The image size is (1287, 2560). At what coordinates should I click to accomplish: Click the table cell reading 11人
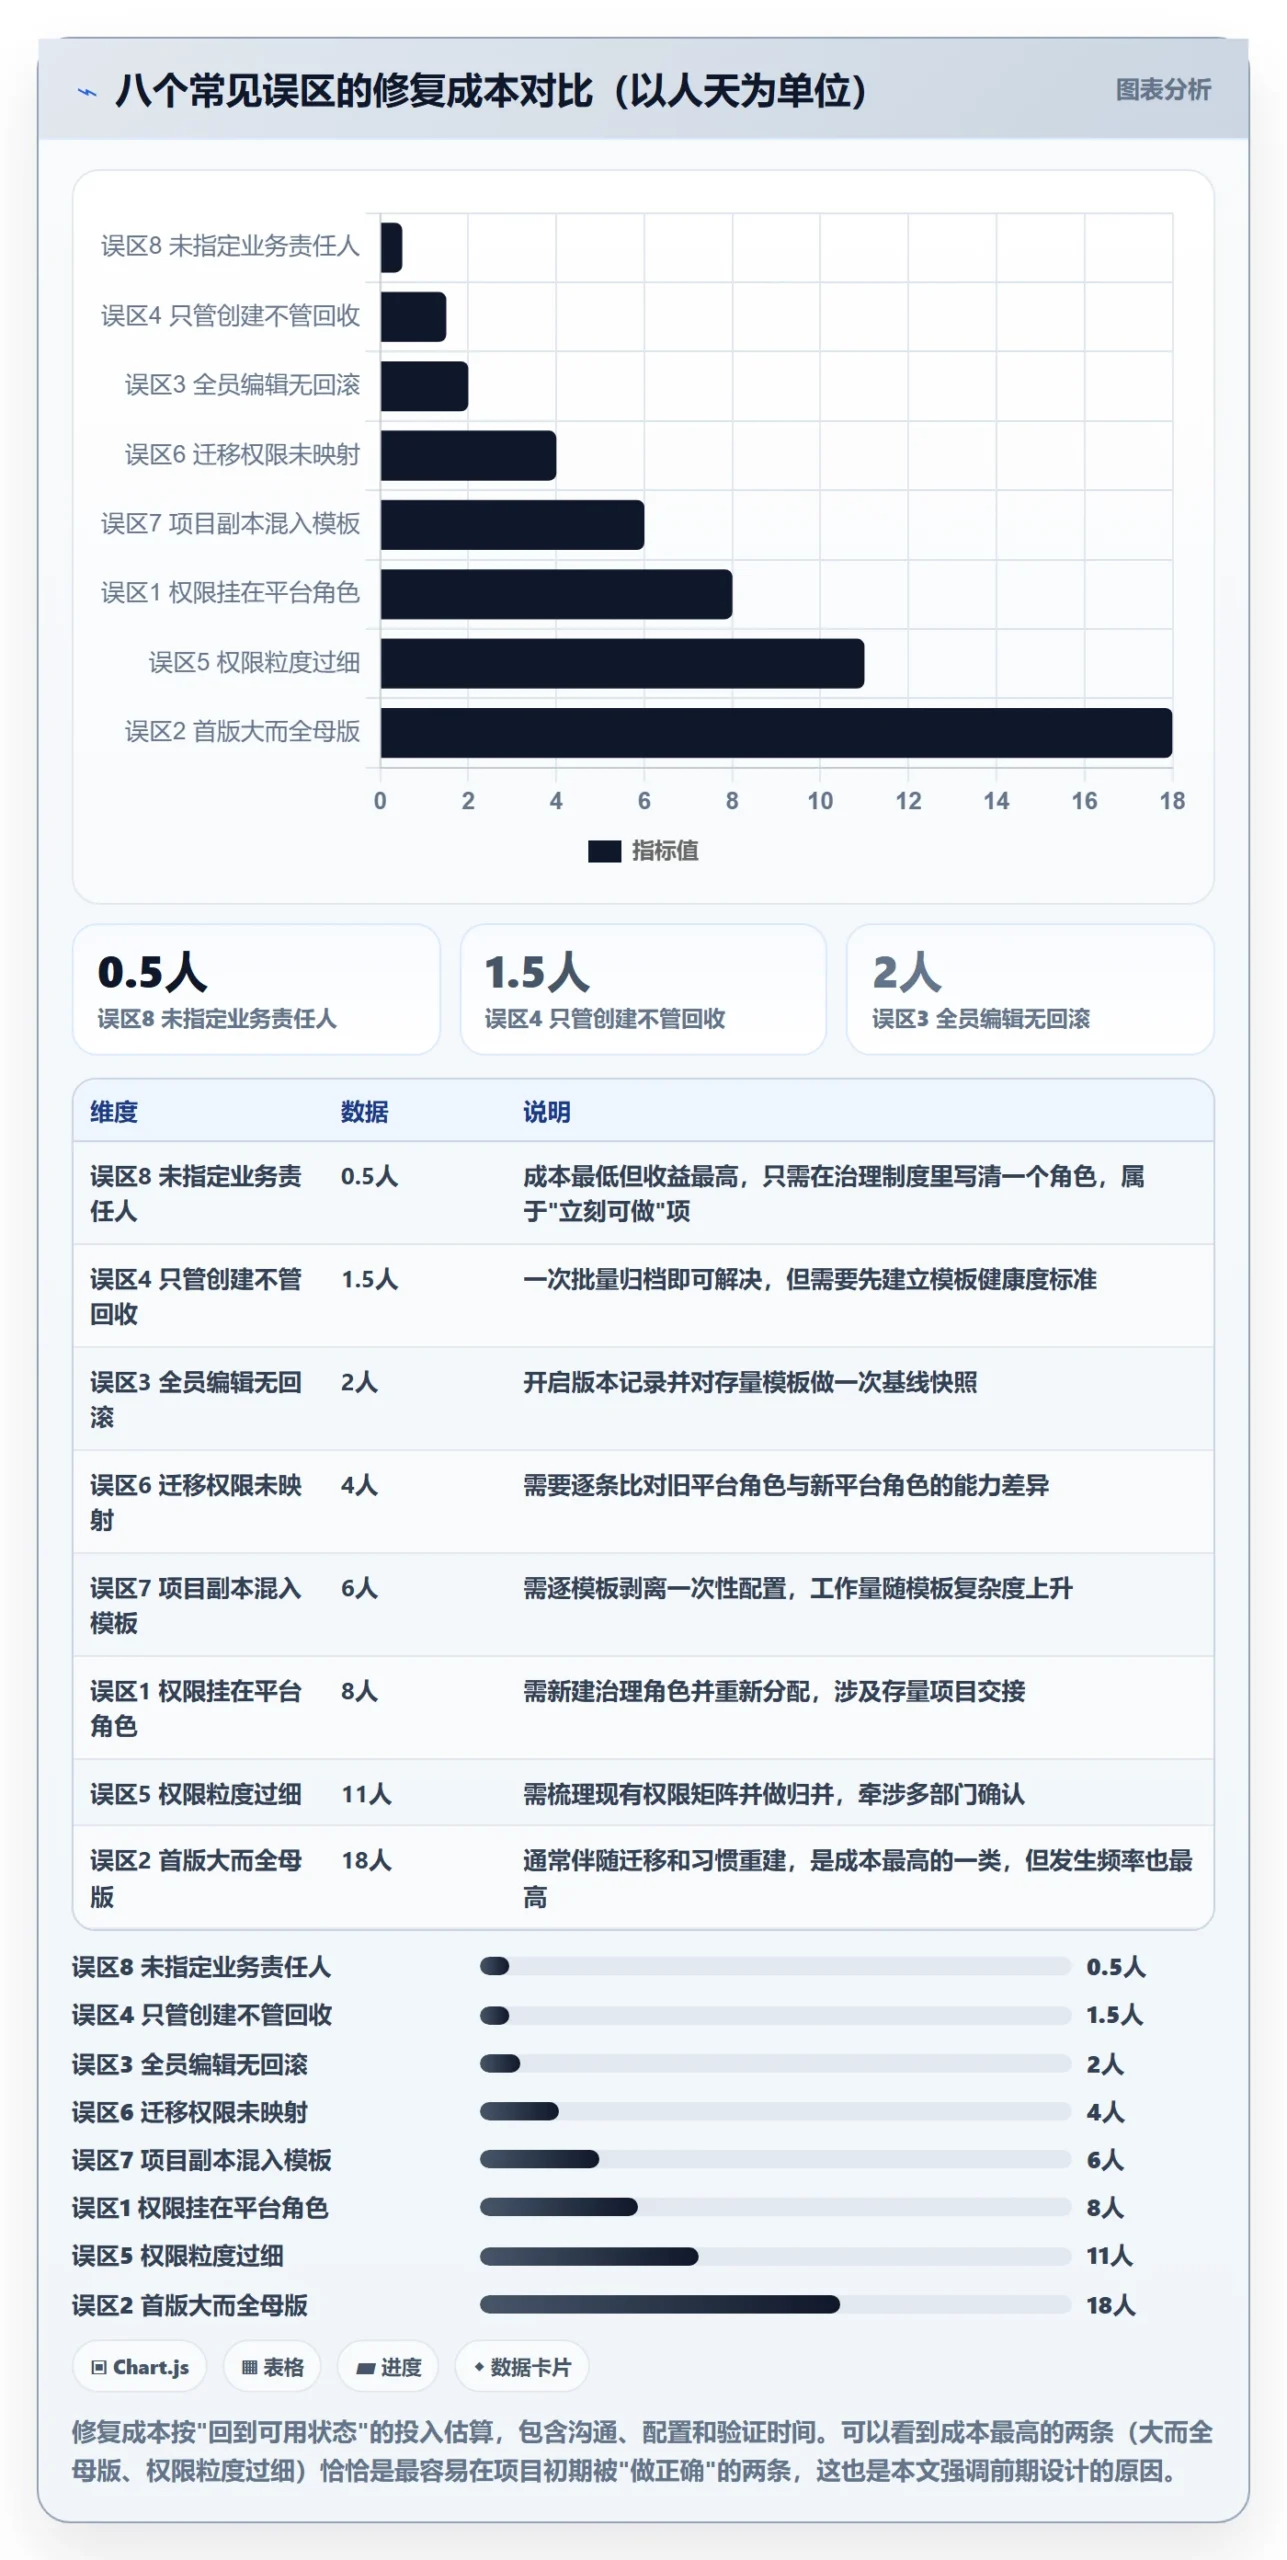click(366, 1794)
